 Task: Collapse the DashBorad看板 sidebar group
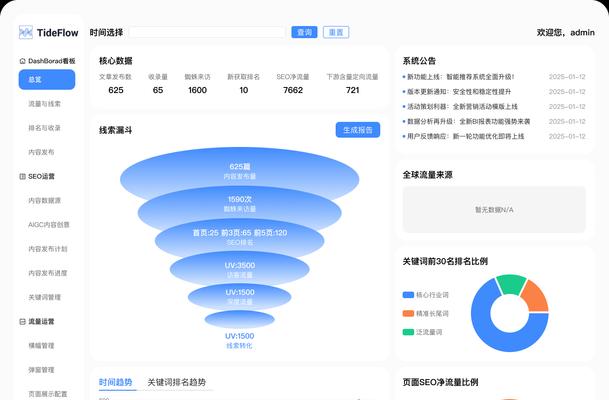coord(47,61)
